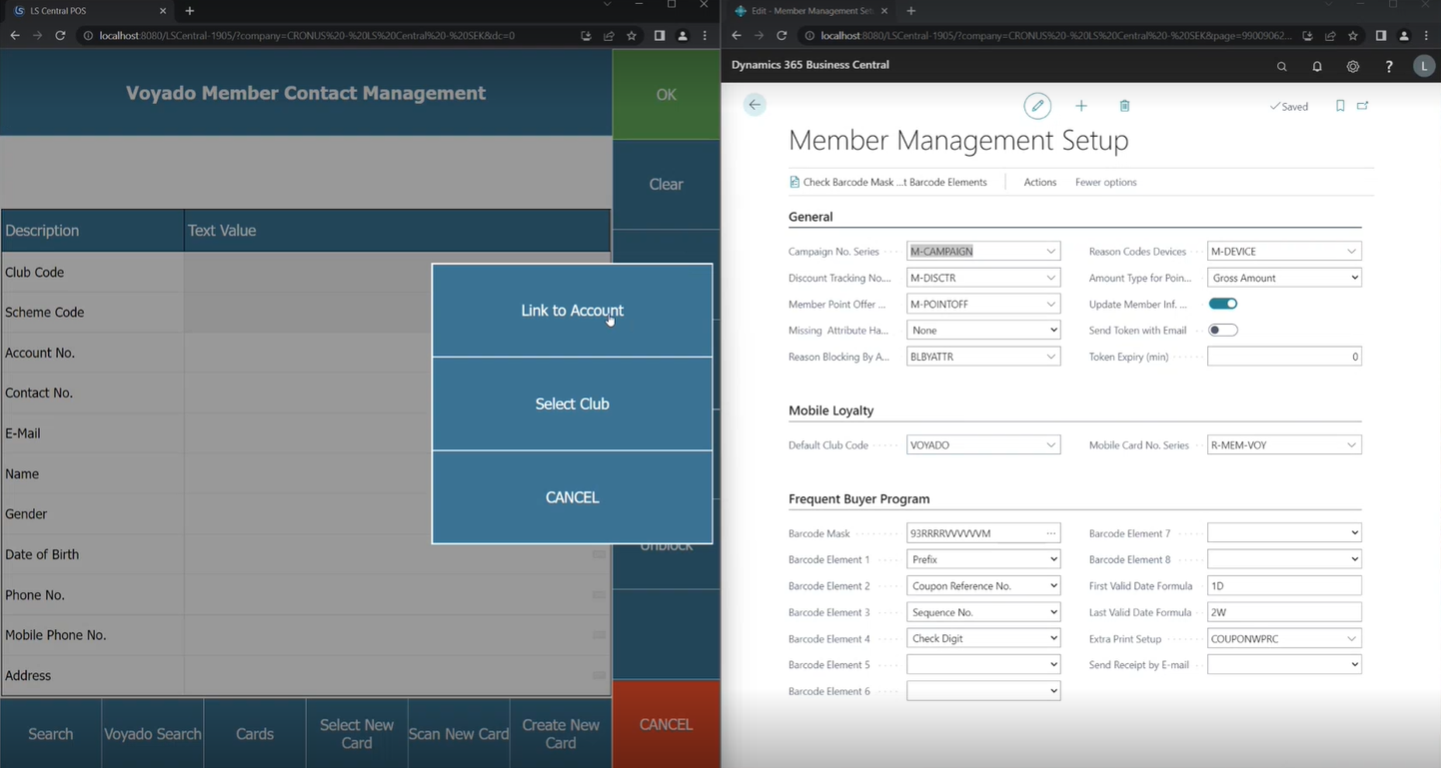Viewport: 1441px width, 768px height.
Task: Open the Reason Codes Devices dropdown
Action: (1351, 251)
